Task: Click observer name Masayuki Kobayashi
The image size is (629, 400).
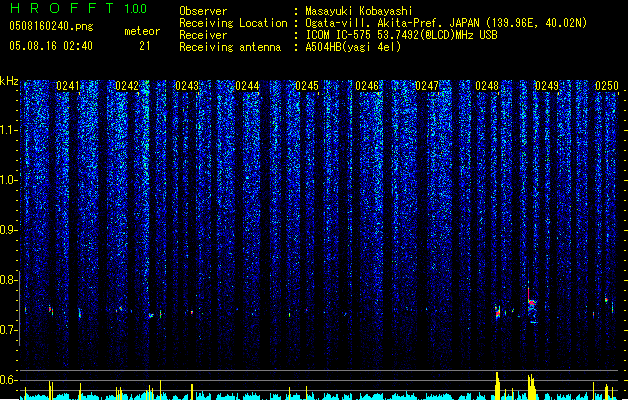Action: coord(359,11)
